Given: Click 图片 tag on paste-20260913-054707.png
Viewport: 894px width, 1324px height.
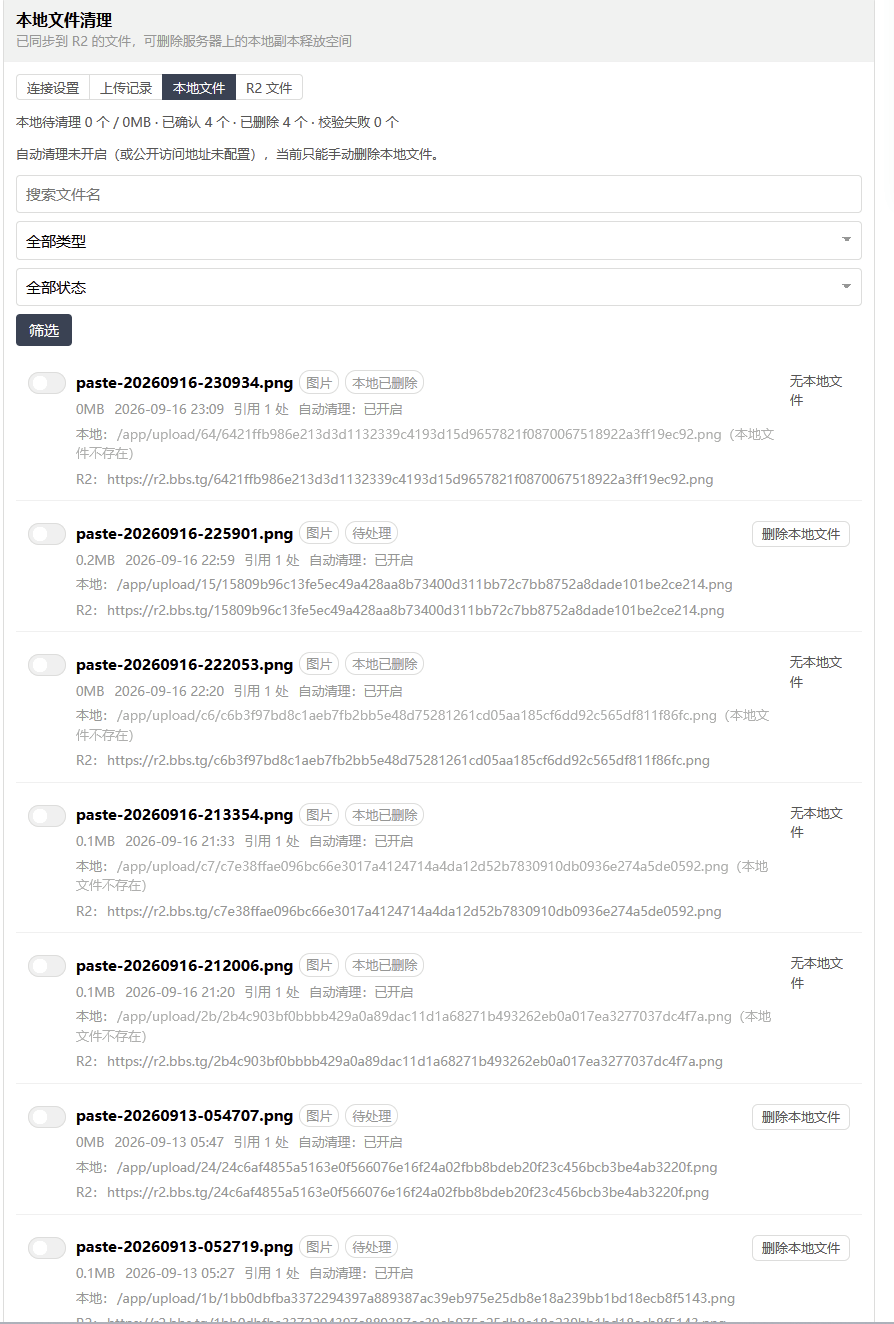Looking at the screenshot, I should click(319, 1116).
